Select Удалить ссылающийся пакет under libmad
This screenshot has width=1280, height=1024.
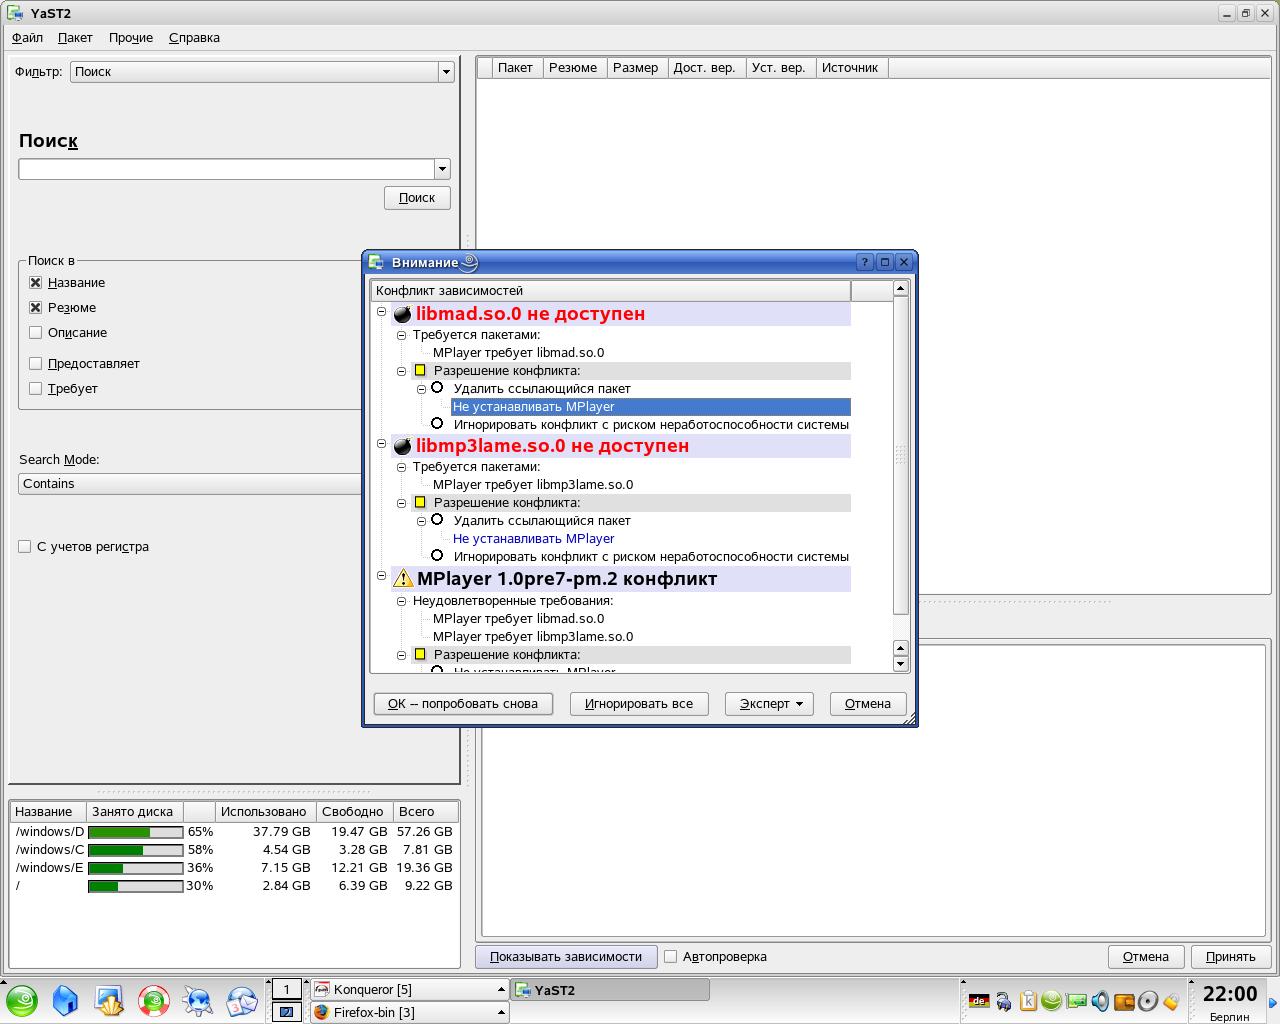[437, 388]
